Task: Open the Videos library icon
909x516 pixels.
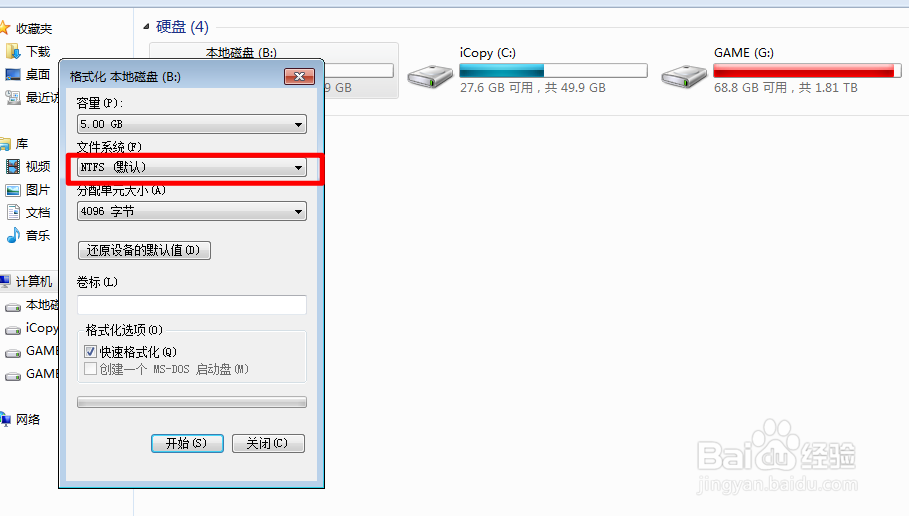Action: pyautogui.click(x=13, y=166)
